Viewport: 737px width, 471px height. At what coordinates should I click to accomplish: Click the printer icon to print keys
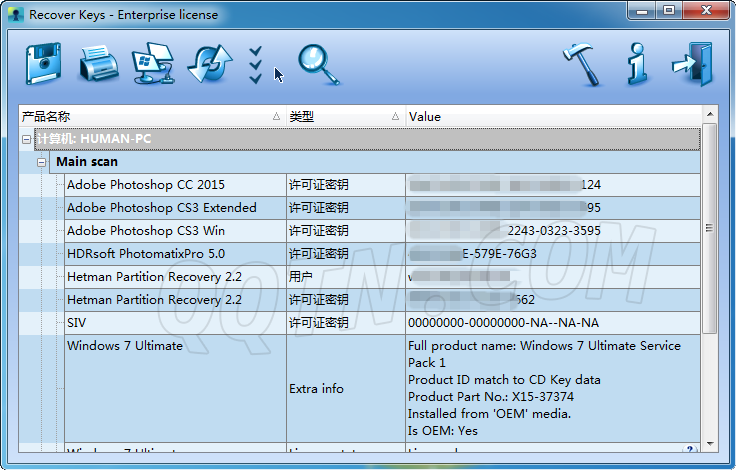tap(99, 65)
